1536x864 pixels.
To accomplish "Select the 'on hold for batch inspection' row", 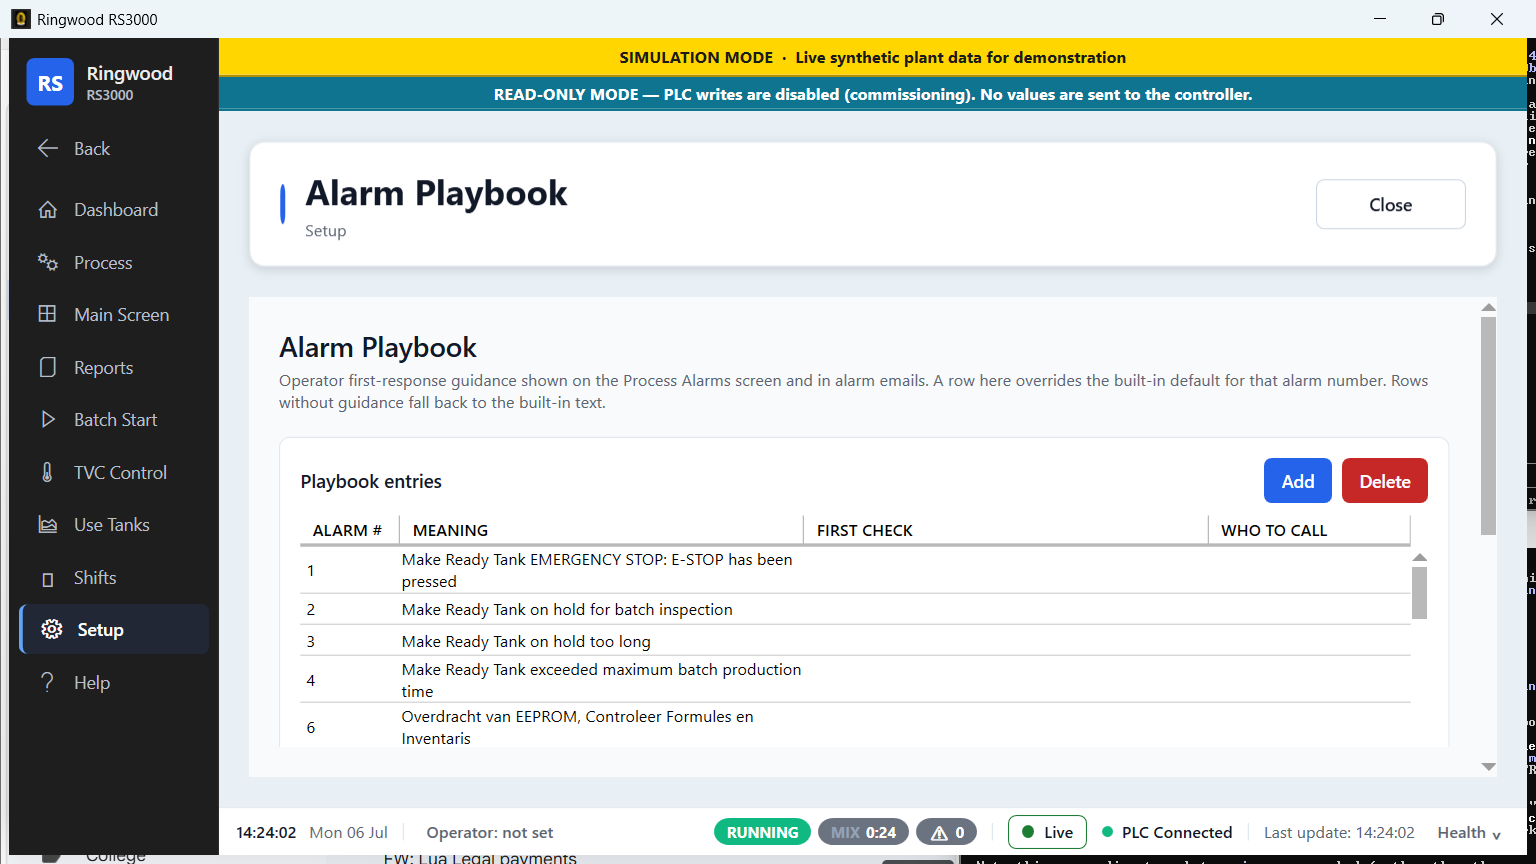I will point(855,609).
